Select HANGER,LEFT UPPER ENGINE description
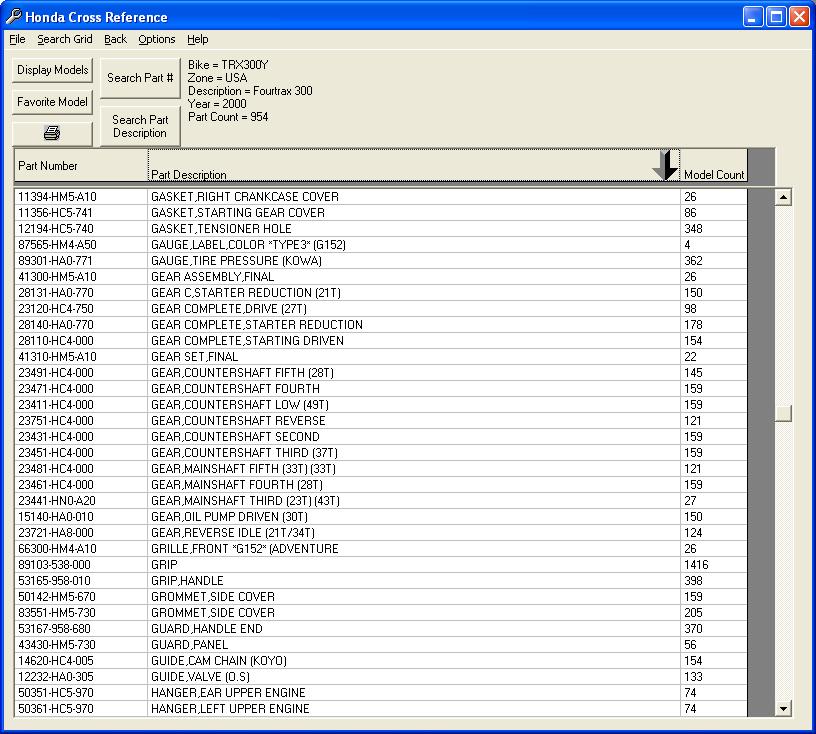816x734 pixels. [414, 709]
